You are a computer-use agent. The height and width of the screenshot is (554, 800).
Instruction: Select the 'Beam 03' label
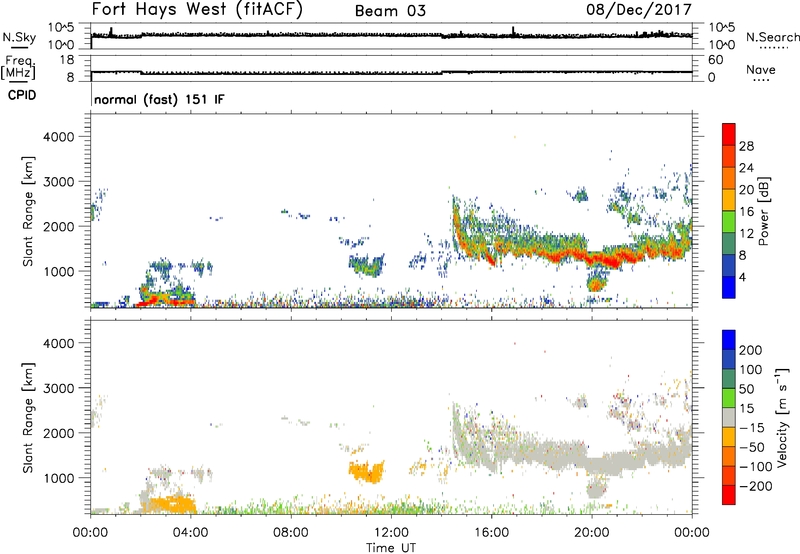[x=390, y=11]
